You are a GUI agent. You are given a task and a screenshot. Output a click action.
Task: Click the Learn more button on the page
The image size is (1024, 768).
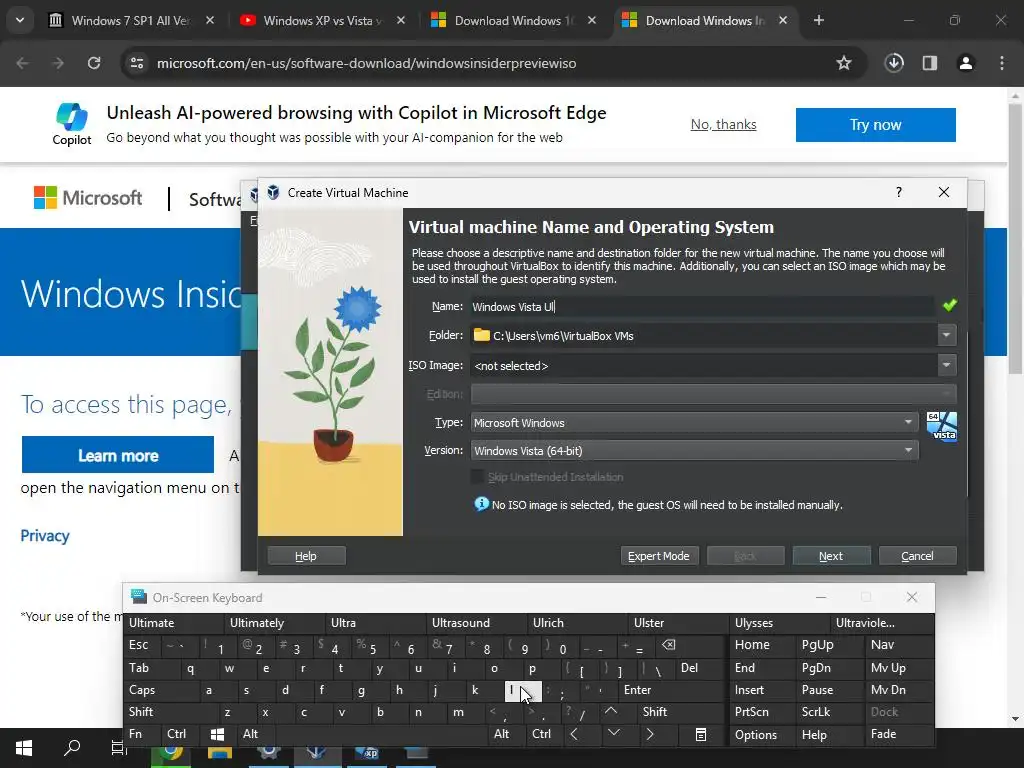coord(118,455)
